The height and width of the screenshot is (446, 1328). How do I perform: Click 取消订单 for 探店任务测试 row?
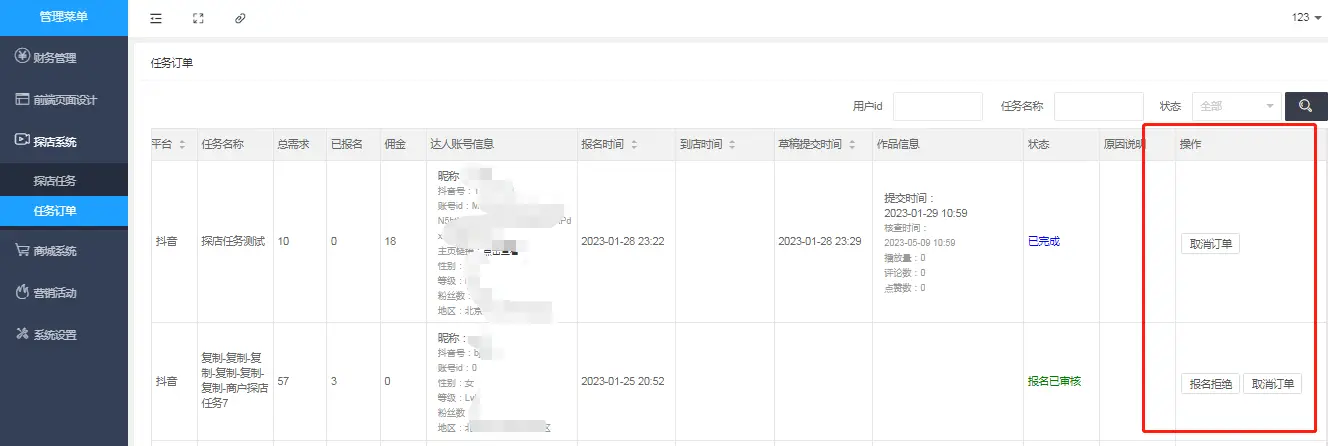[x=1210, y=244]
